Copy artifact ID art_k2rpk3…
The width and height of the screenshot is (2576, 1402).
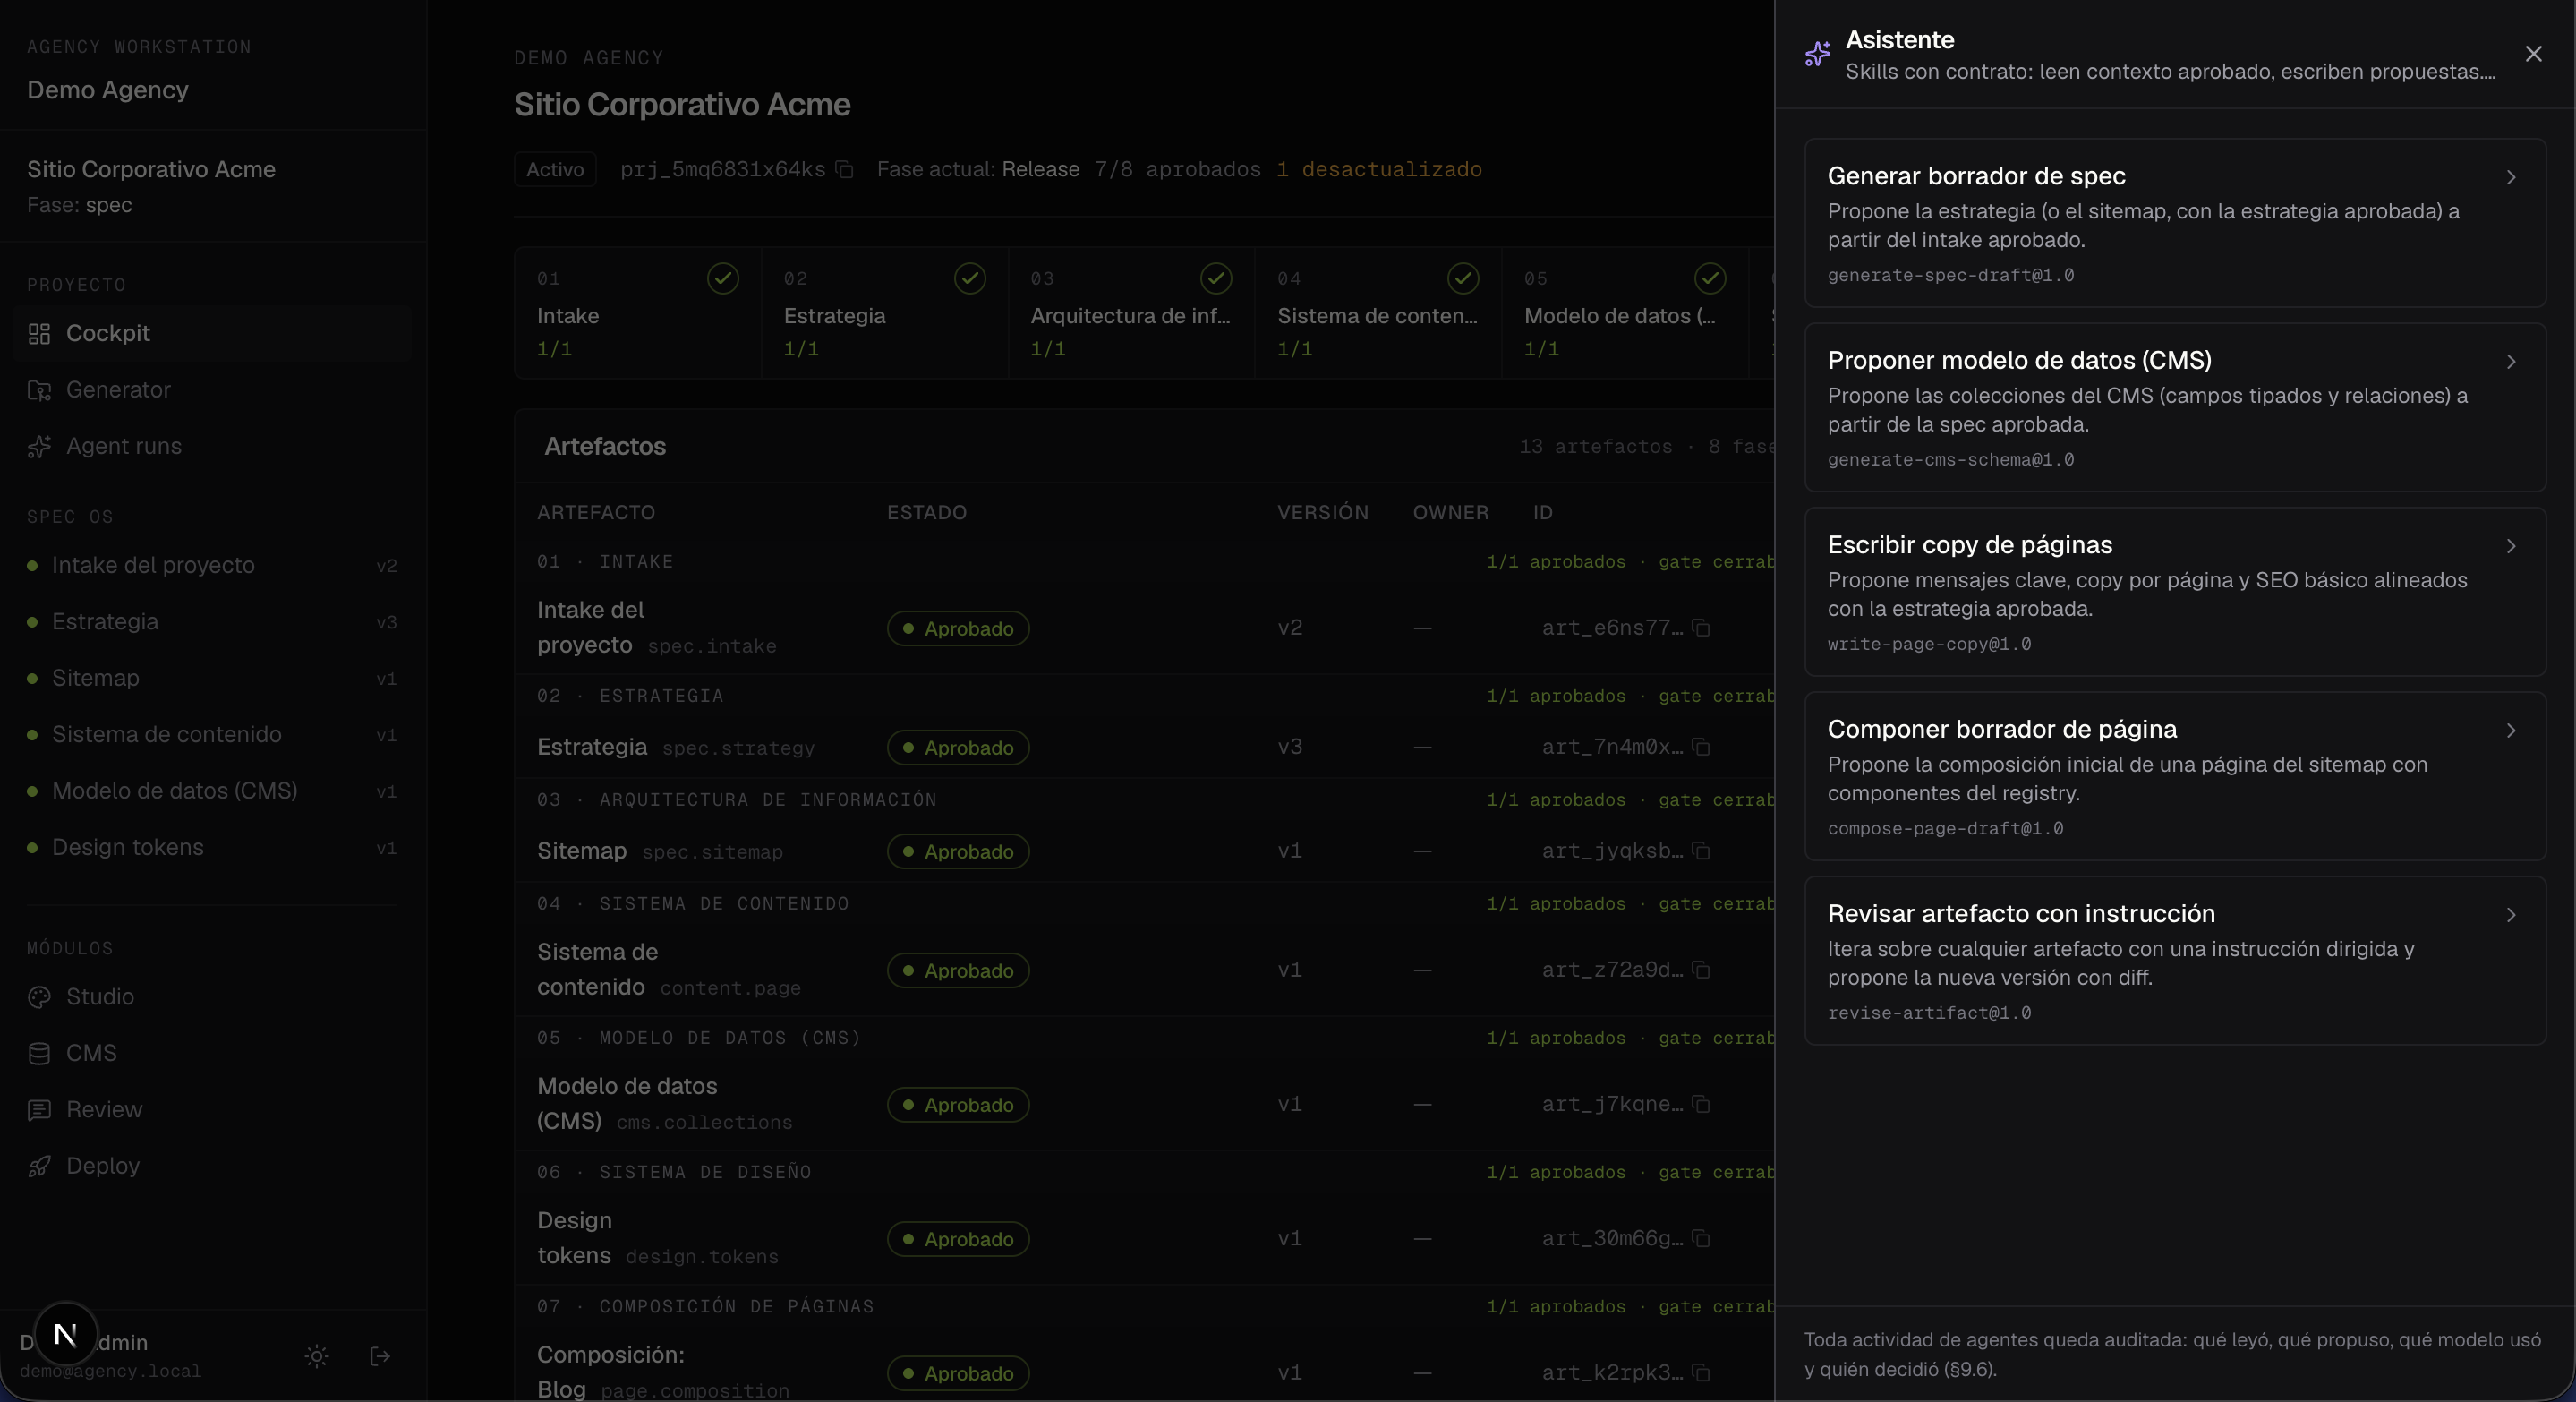1701,1373
